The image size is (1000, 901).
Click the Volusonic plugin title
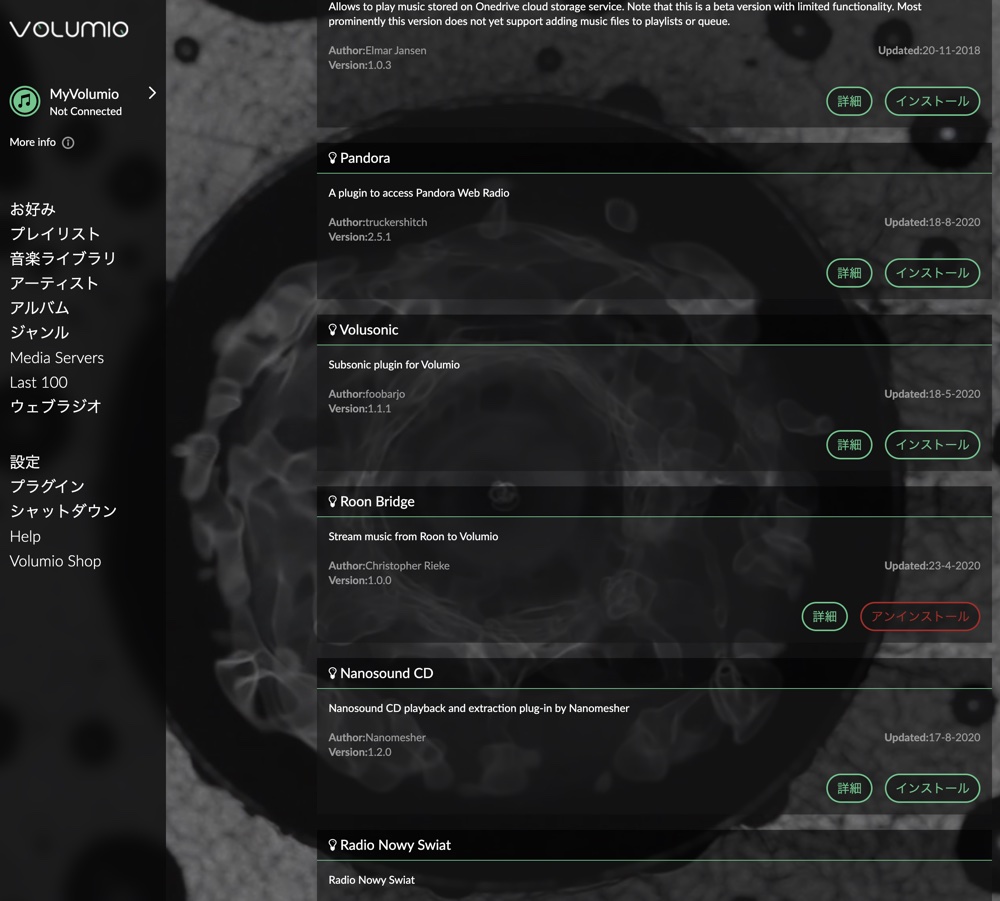click(369, 330)
